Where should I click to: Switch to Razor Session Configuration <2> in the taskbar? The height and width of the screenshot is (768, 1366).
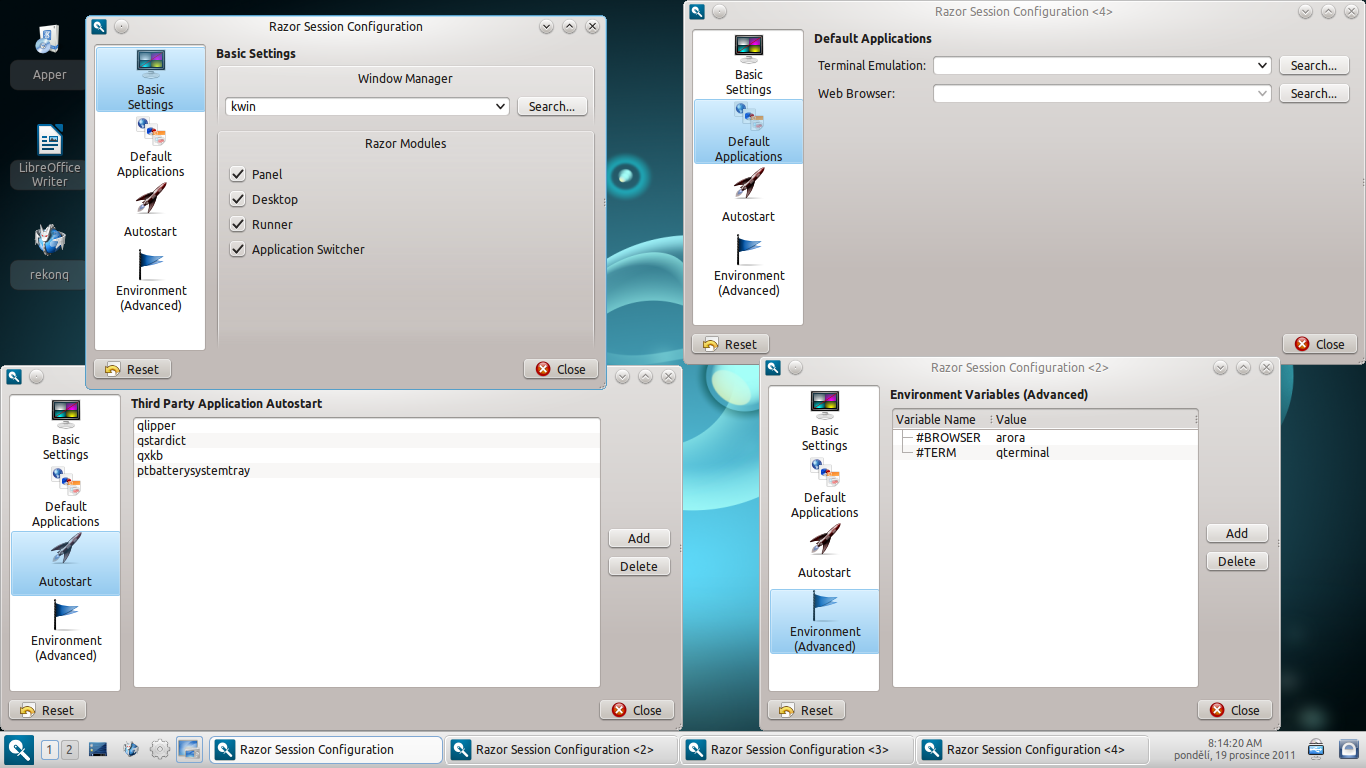pyautogui.click(x=561, y=749)
